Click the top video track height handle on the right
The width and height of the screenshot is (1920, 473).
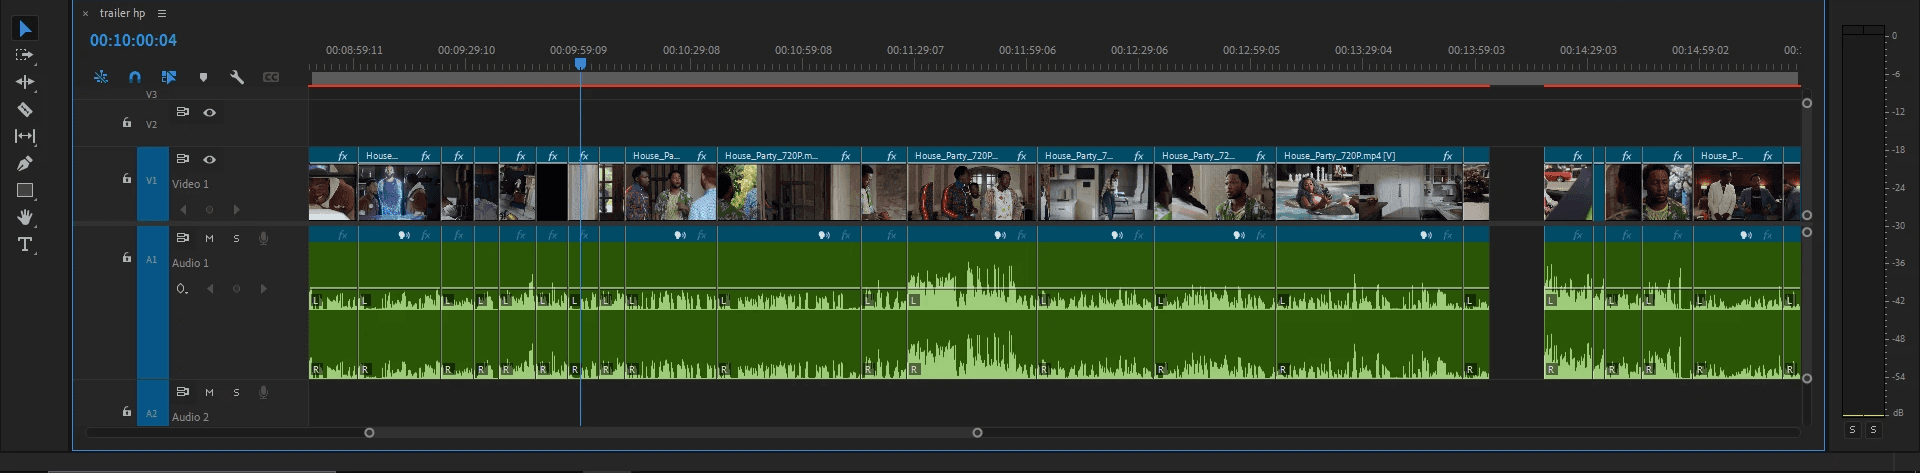coord(1806,103)
